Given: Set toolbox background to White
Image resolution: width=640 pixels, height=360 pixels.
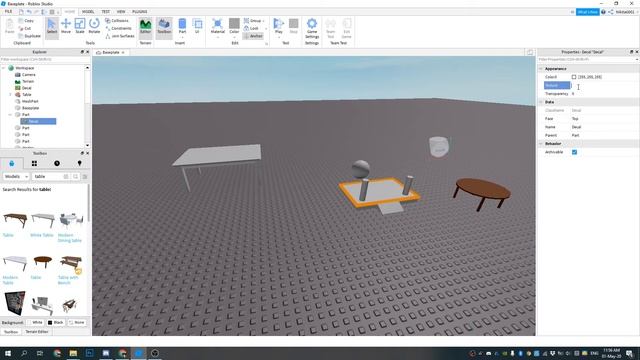Looking at the screenshot, I should (x=35, y=322).
